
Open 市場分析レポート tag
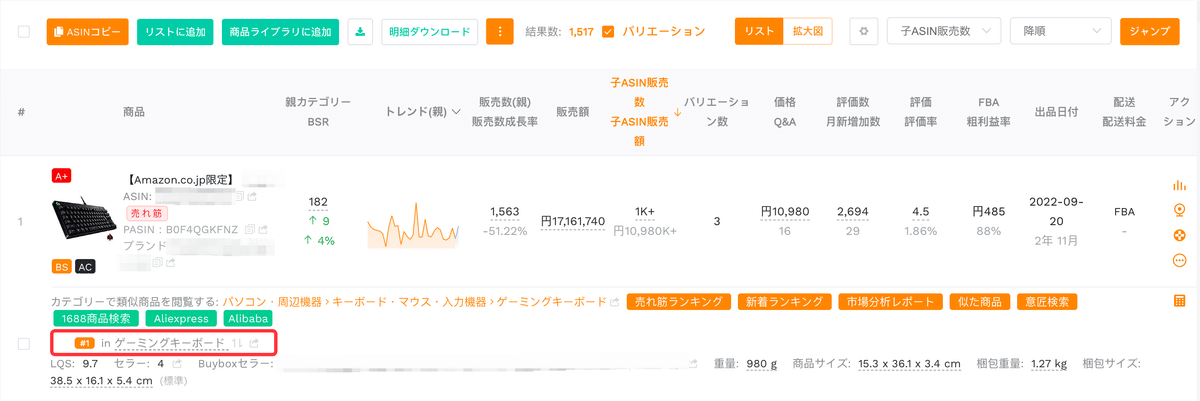click(889, 302)
